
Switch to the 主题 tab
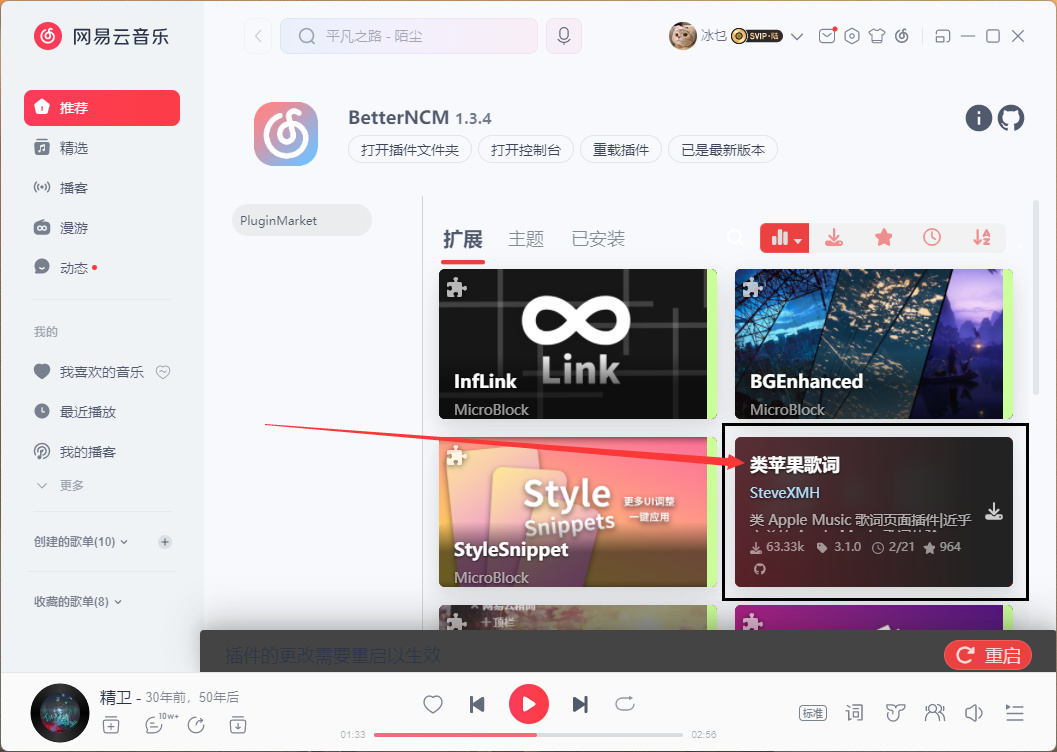(526, 239)
